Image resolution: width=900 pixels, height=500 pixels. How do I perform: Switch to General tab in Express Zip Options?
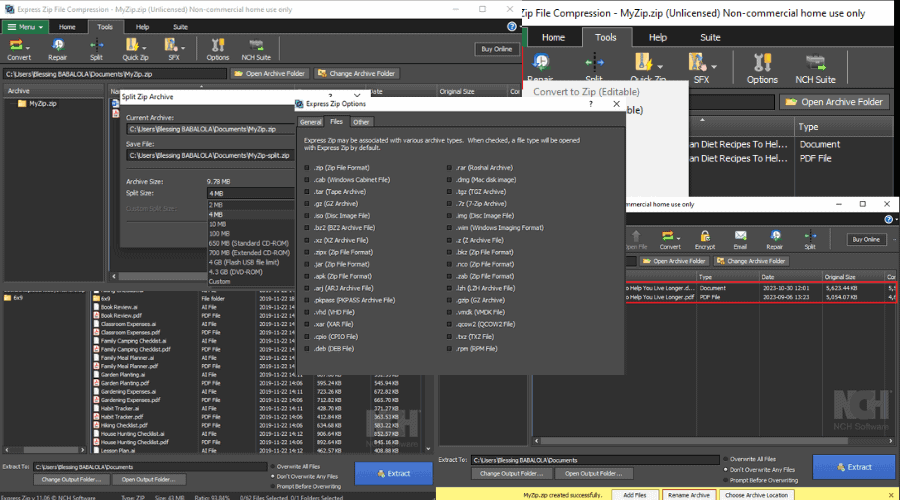click(311, 122)
